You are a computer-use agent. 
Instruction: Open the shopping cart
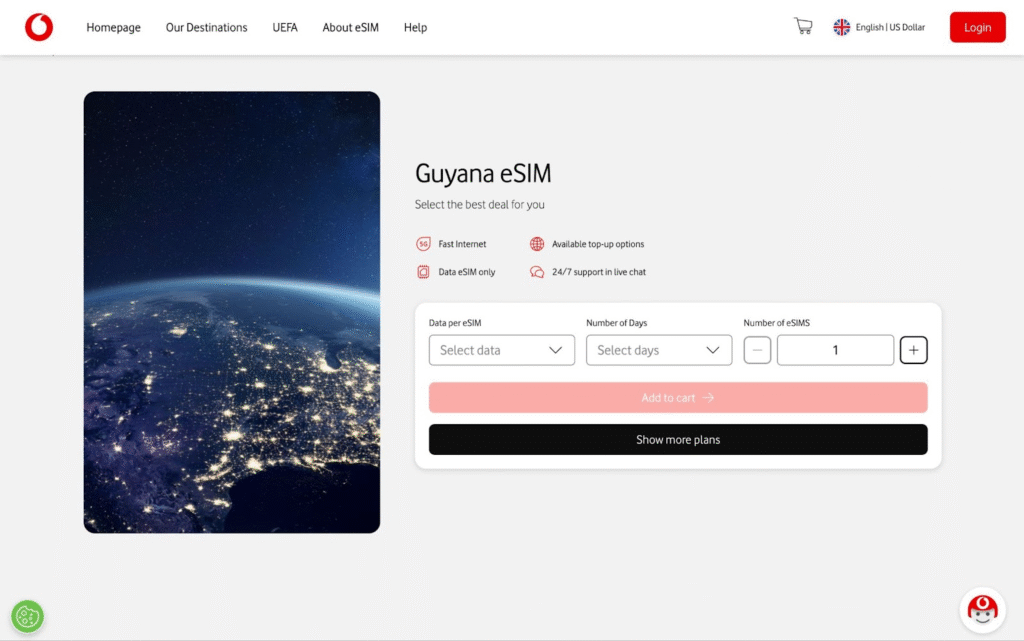[802, 26]
